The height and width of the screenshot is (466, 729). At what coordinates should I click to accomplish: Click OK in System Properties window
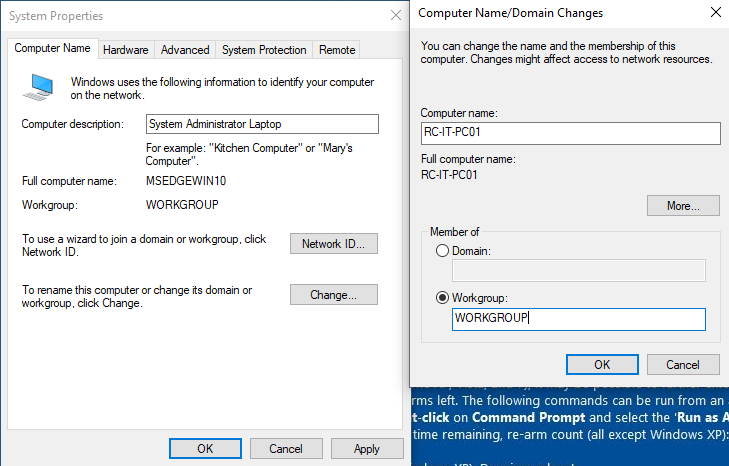(x=205, y=449)
